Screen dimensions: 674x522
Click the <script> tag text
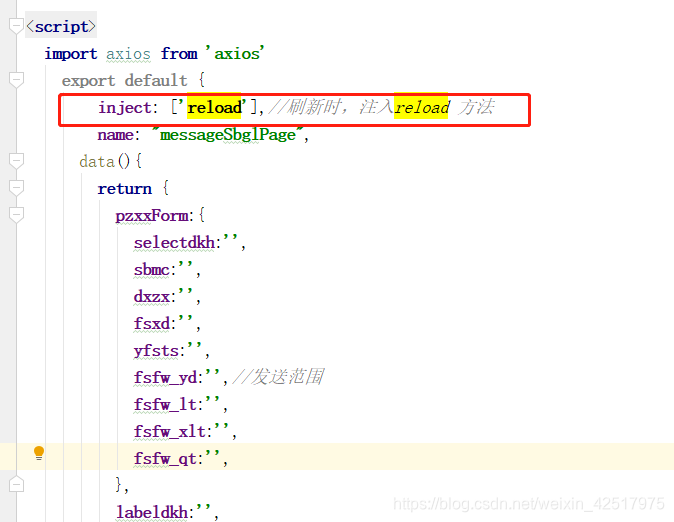61,27
